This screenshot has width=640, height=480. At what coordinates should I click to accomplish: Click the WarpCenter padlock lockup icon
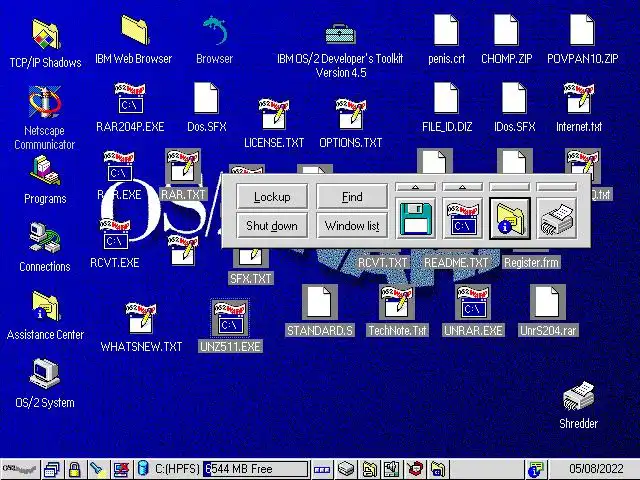[x=74, y=469]
